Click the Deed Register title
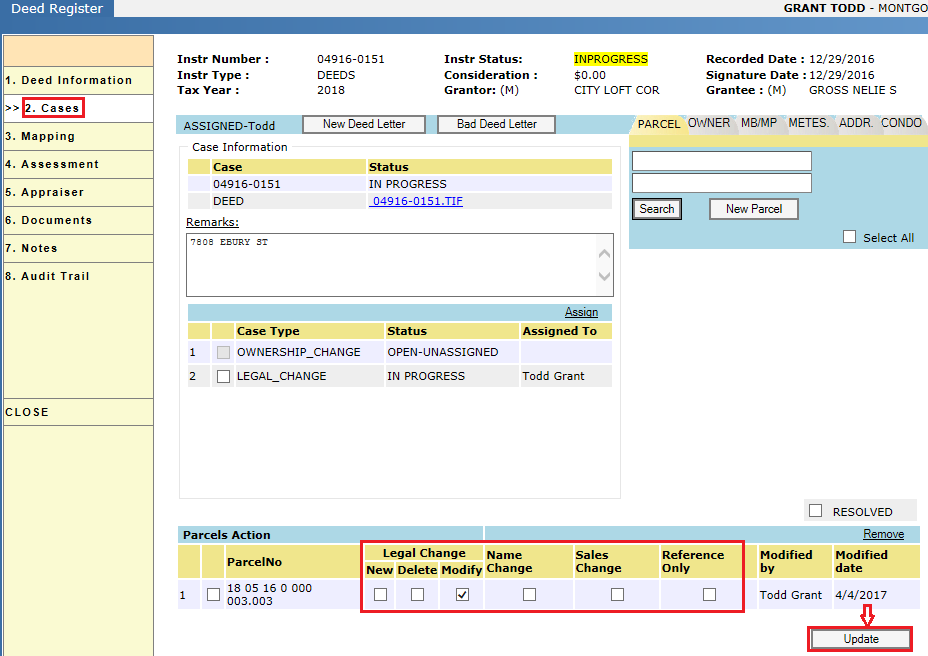928x656 pixels. click(x=57, y=9)
